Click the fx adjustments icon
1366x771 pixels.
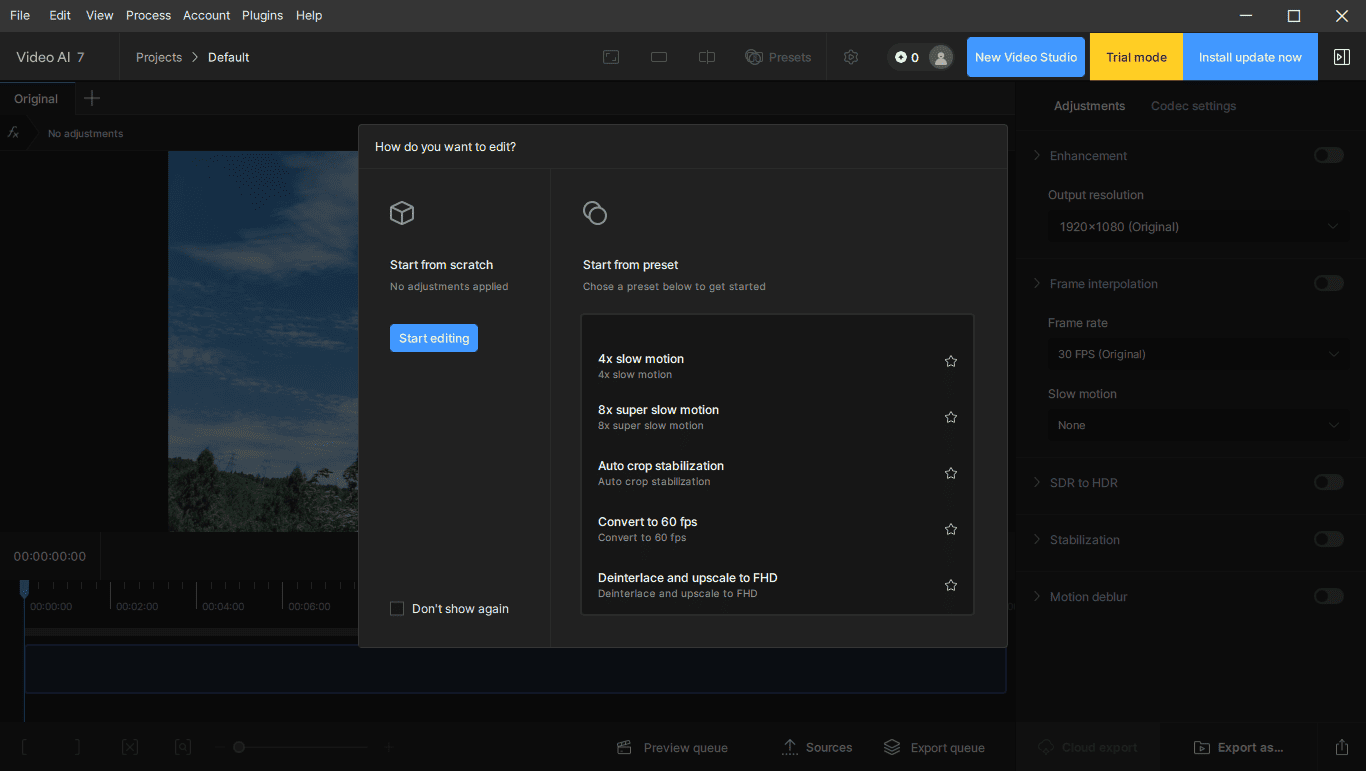14,132
